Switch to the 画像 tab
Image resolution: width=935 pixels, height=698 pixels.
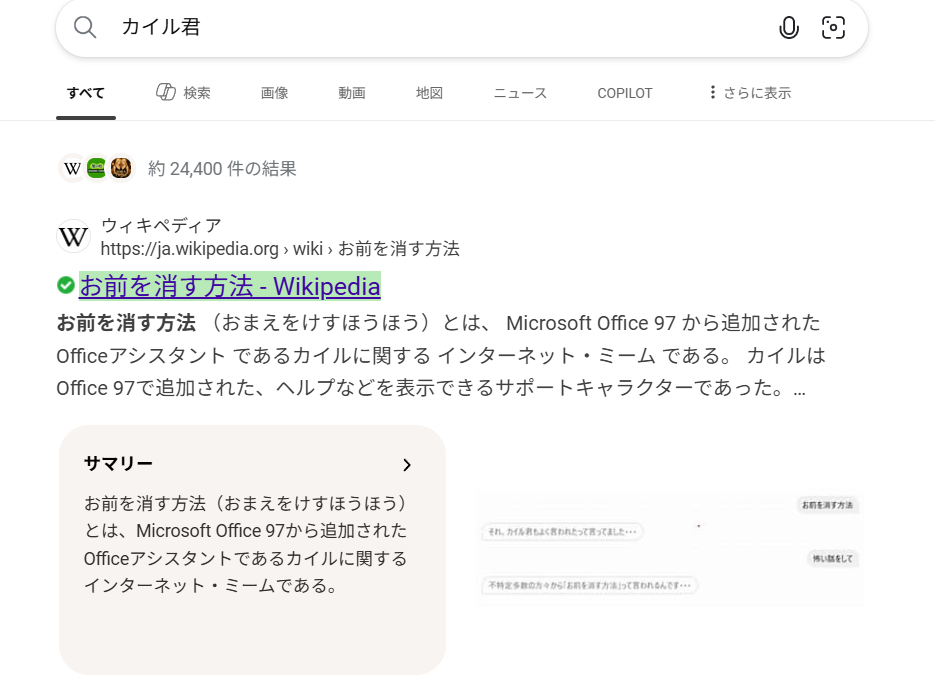(x=274, y=93)
